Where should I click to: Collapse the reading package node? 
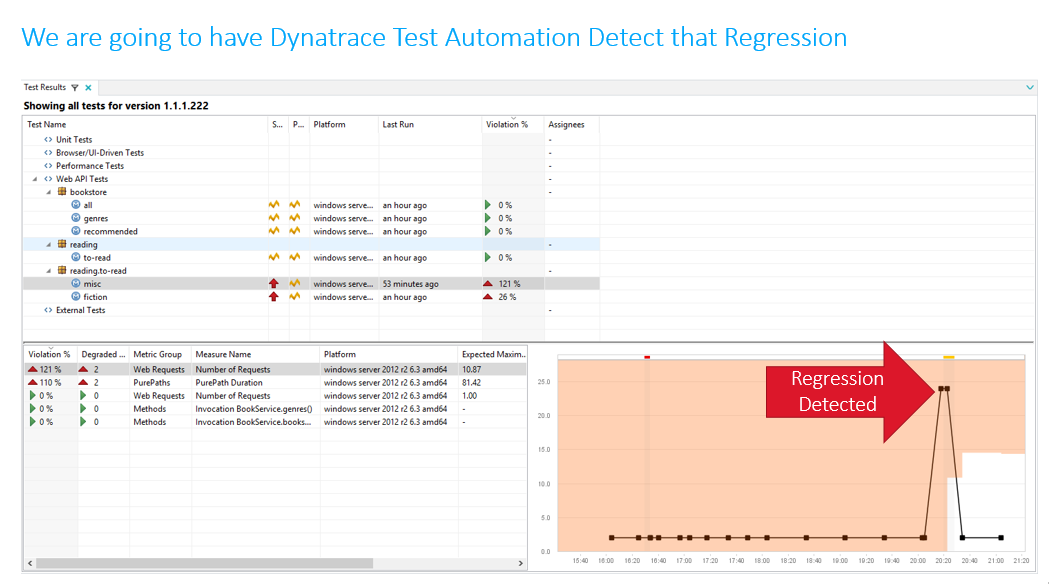coord(49,245)
